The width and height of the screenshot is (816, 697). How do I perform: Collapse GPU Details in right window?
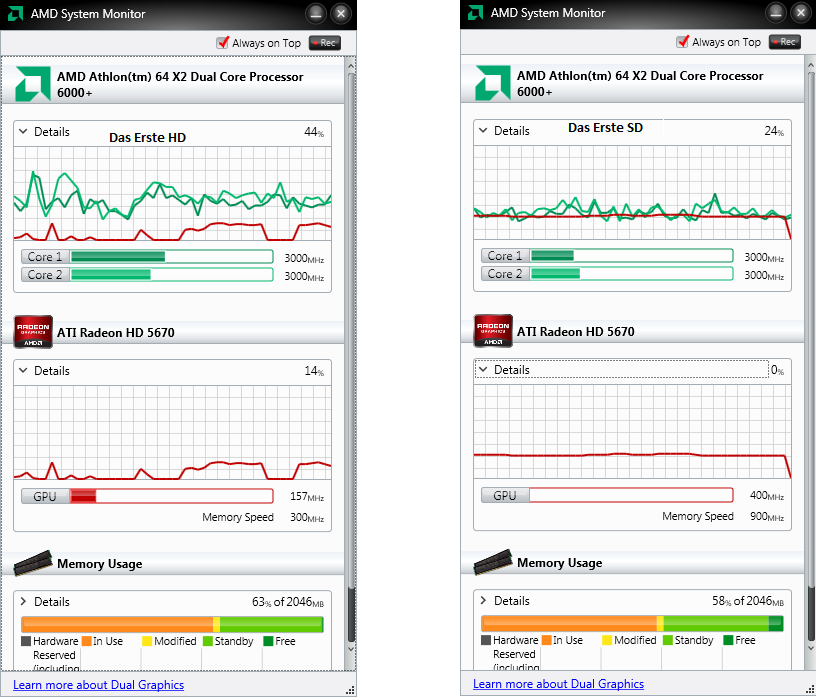point(483,370)
